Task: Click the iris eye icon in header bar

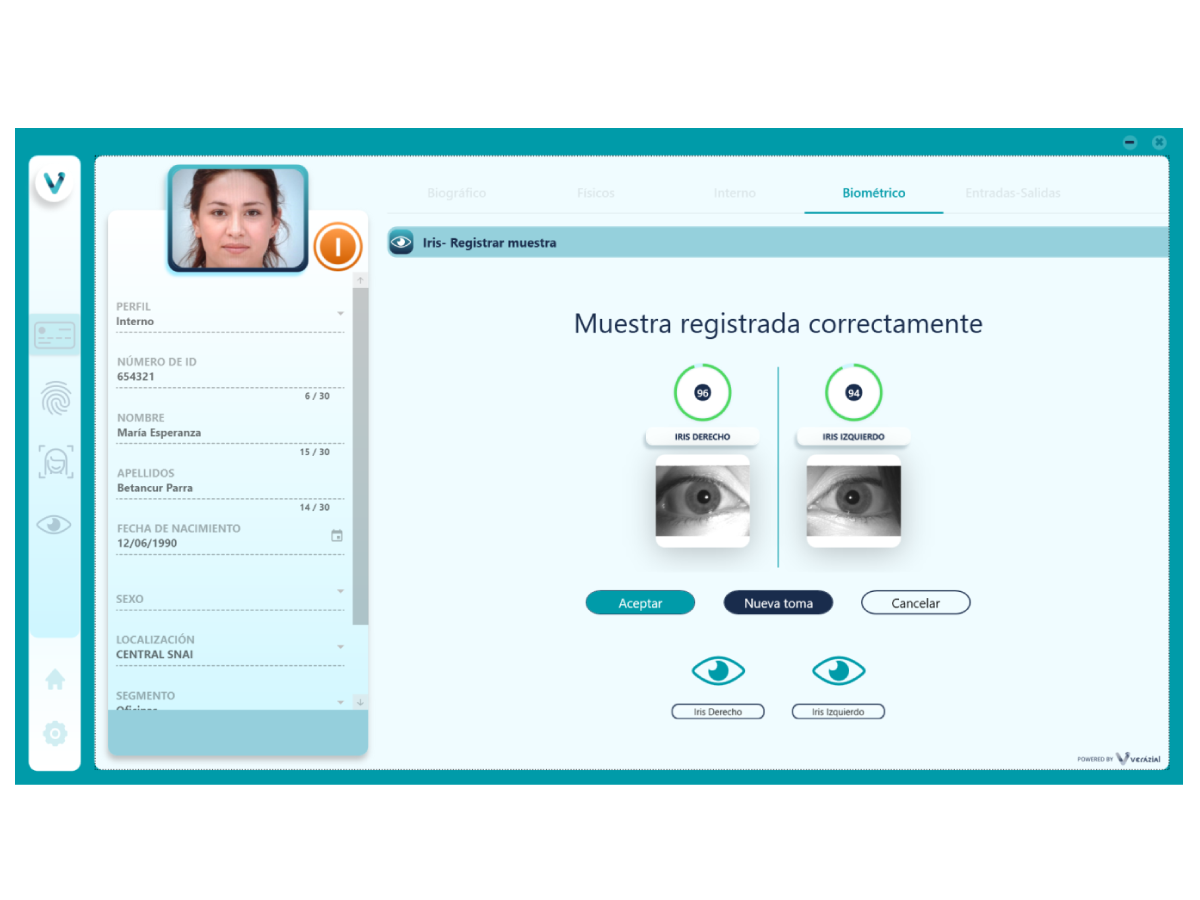Action: tap(401, 242)
